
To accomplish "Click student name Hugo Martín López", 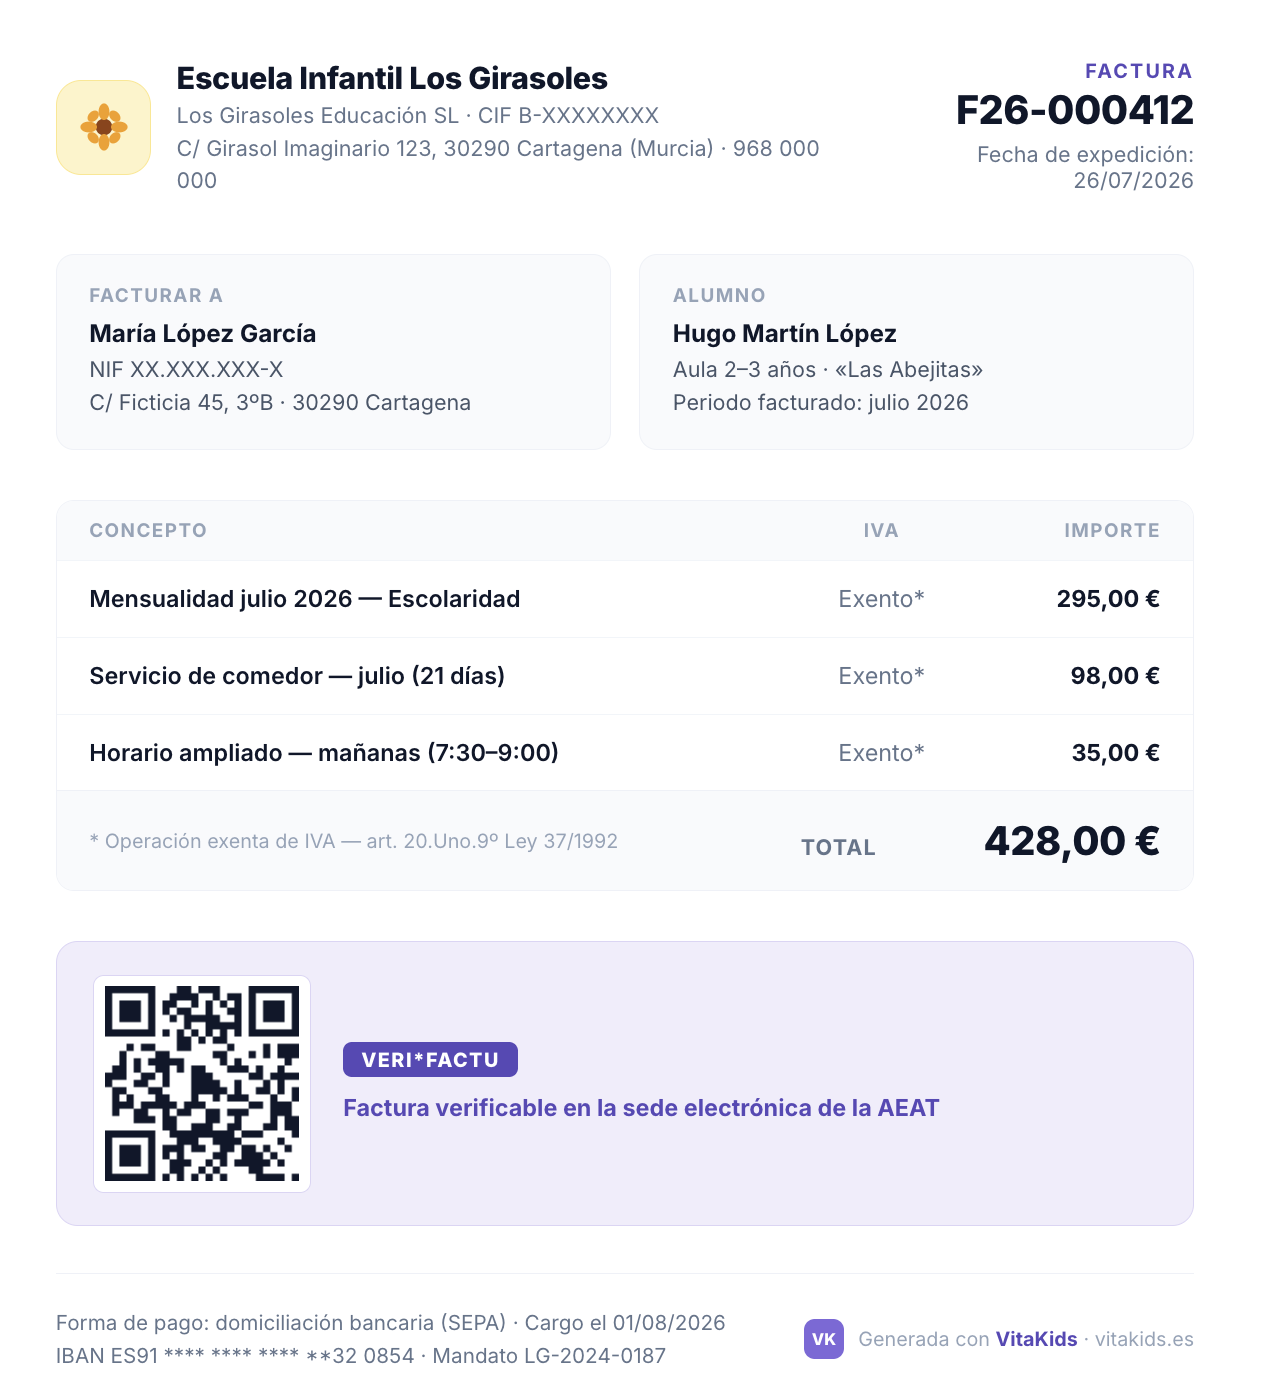I will click(x=785, y=333).
